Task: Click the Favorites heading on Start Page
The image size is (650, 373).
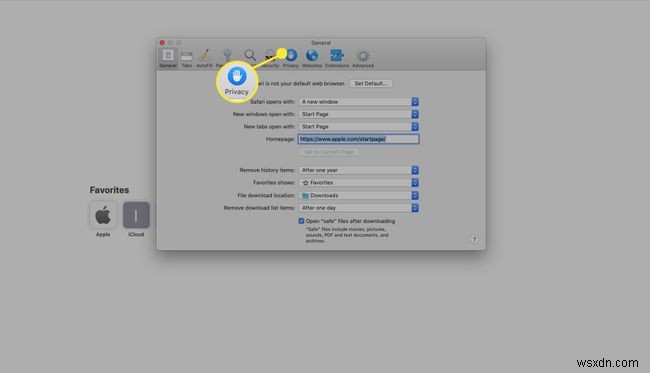Action: tap(109, 190)
